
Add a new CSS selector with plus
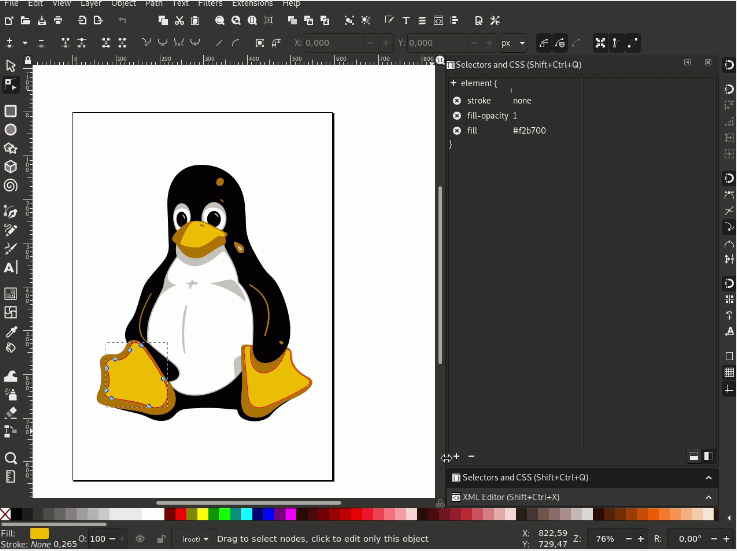point(456,456)
